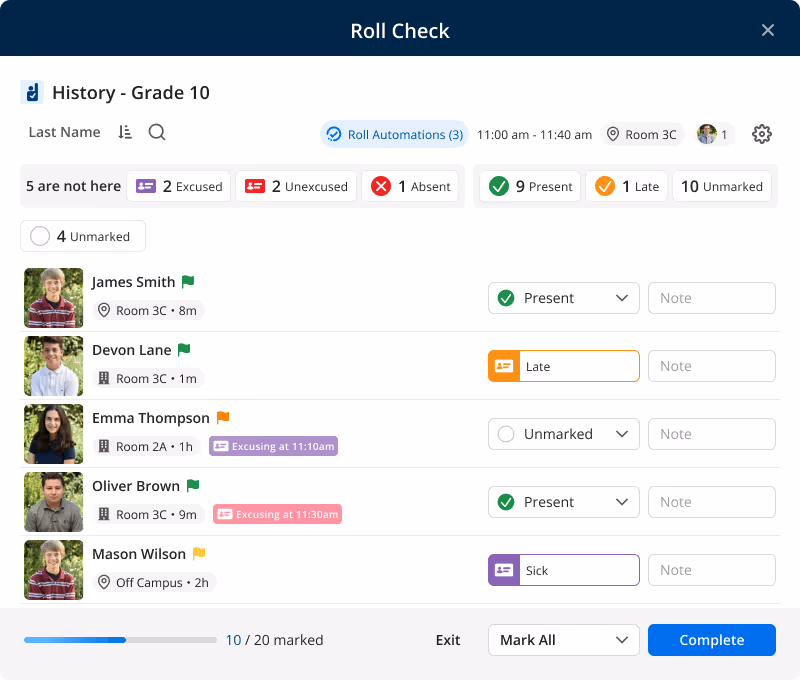Open Oliver Brown's photo
800x680 pixels.
pos(54,502)
